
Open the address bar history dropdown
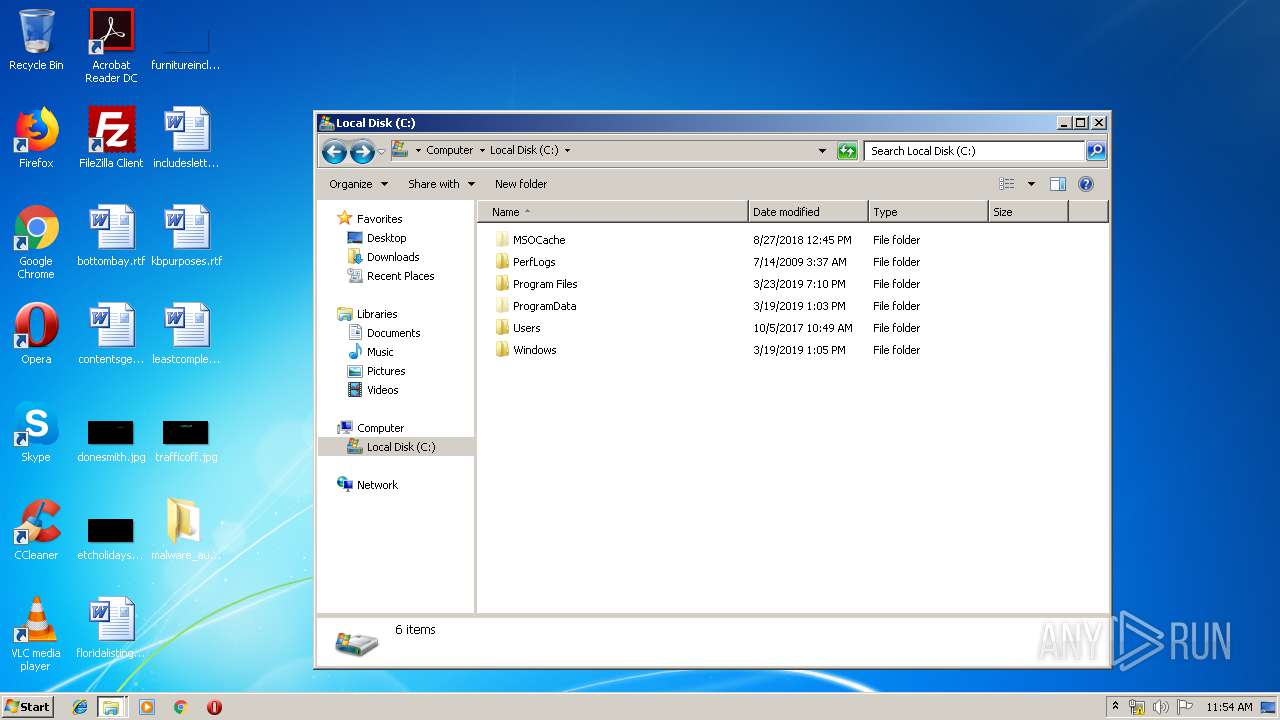[x=822, y=151]
